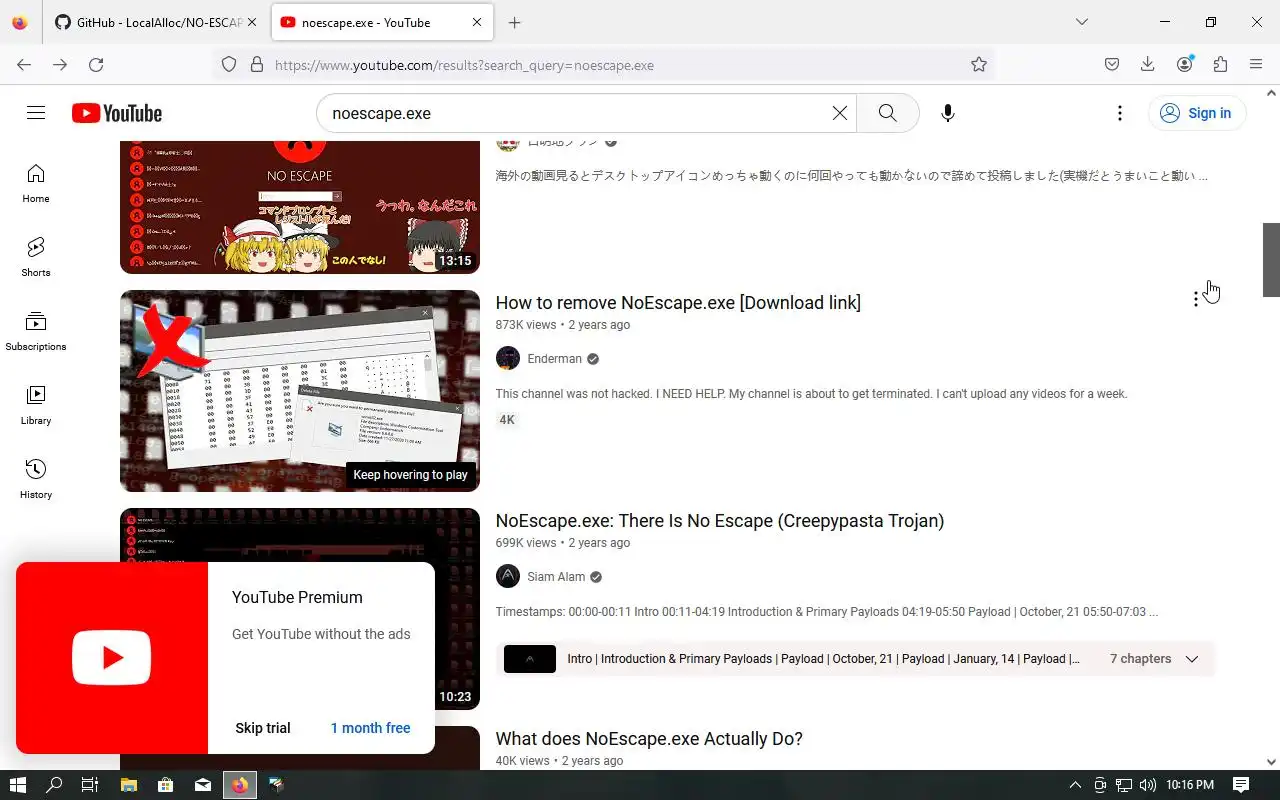Visit the Siam Alam channel name
This screenshot has height=800, width=1280.
pyautogui.click(x=556, y=577)
